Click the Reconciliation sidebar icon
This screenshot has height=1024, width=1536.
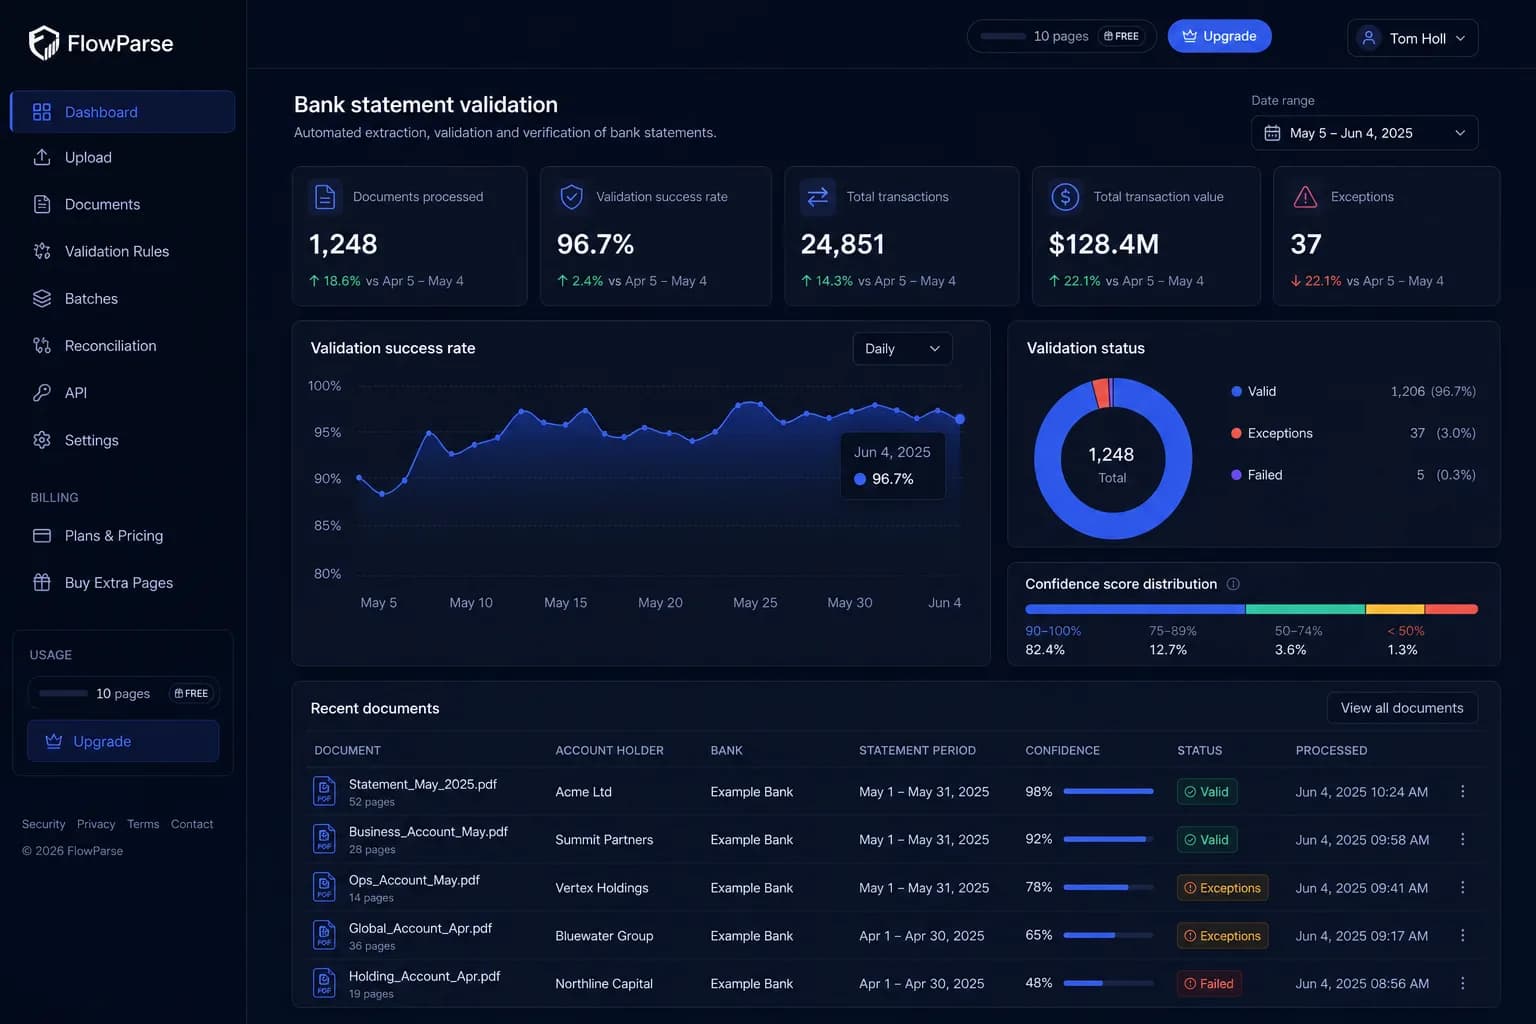point(42,345)
